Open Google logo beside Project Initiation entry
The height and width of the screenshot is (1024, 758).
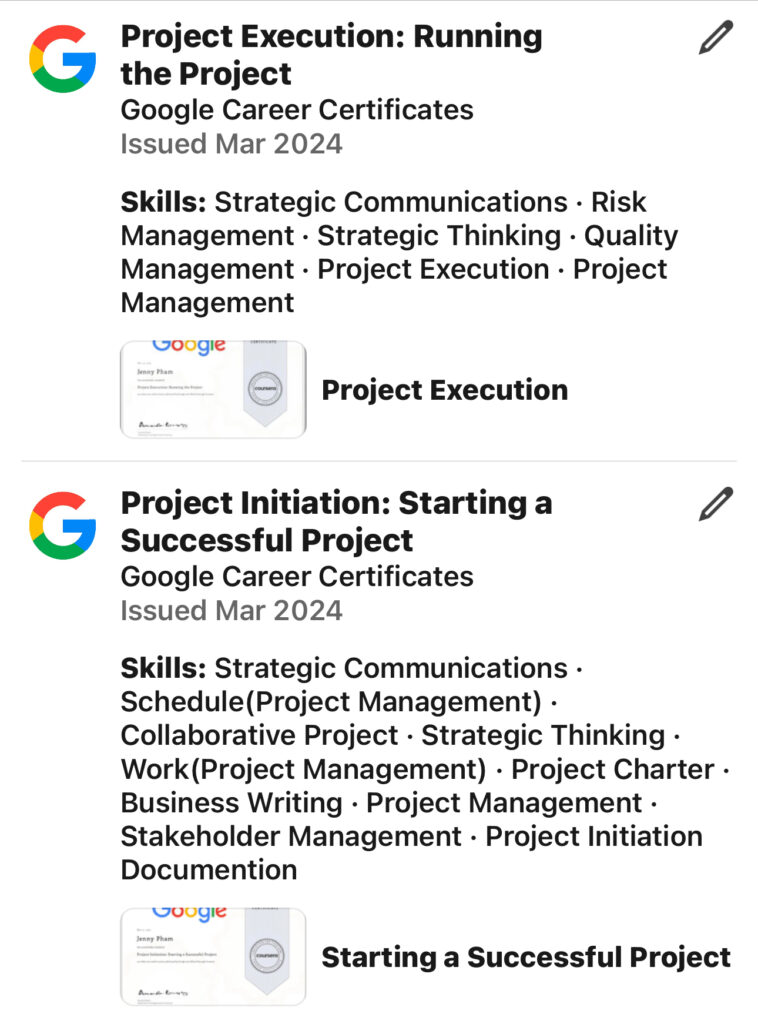63,525
